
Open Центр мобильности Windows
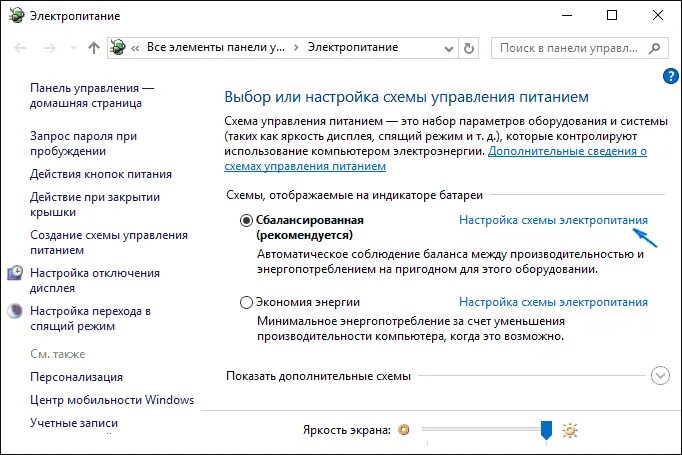[x=112, y=400]
